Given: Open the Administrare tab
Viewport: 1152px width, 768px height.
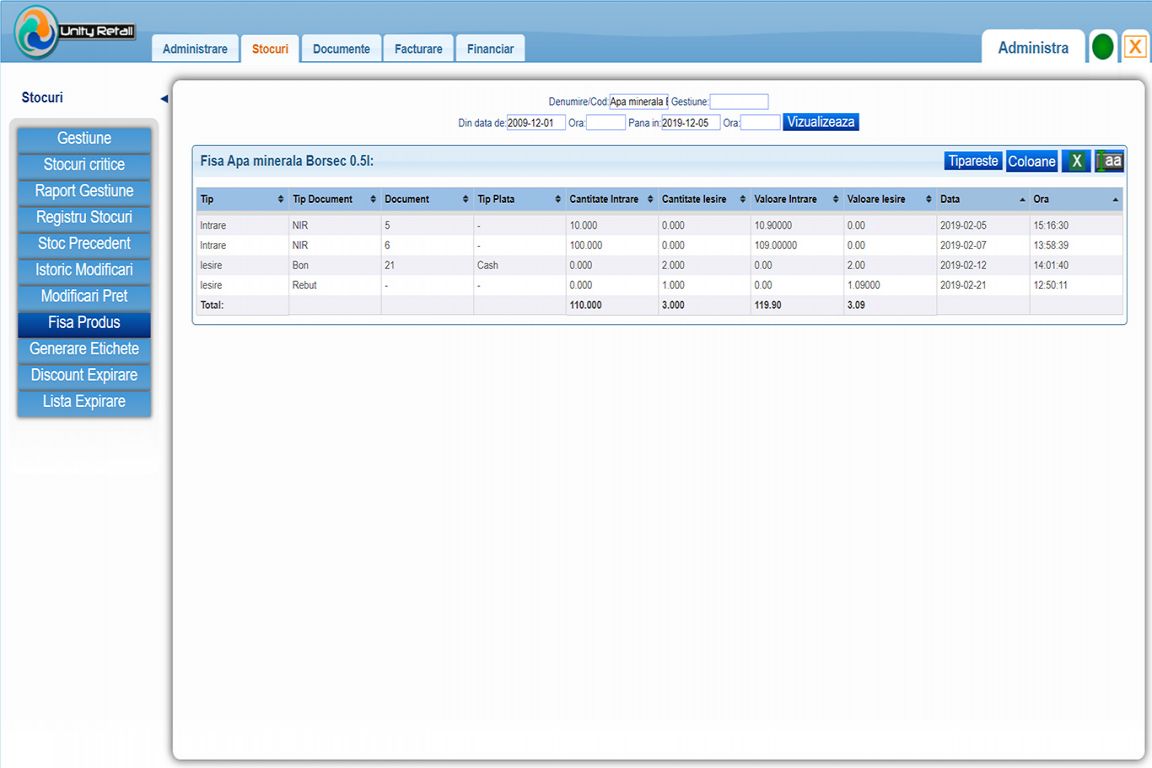Looking at the screenshot, I should (x=195, y=49).
